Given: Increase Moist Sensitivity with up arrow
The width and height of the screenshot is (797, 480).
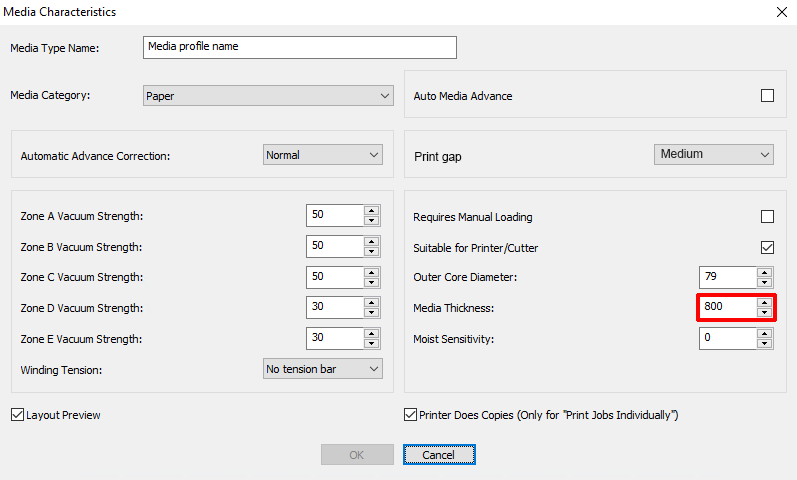Looking at the screenshot, I should click(x=764, y=334).
